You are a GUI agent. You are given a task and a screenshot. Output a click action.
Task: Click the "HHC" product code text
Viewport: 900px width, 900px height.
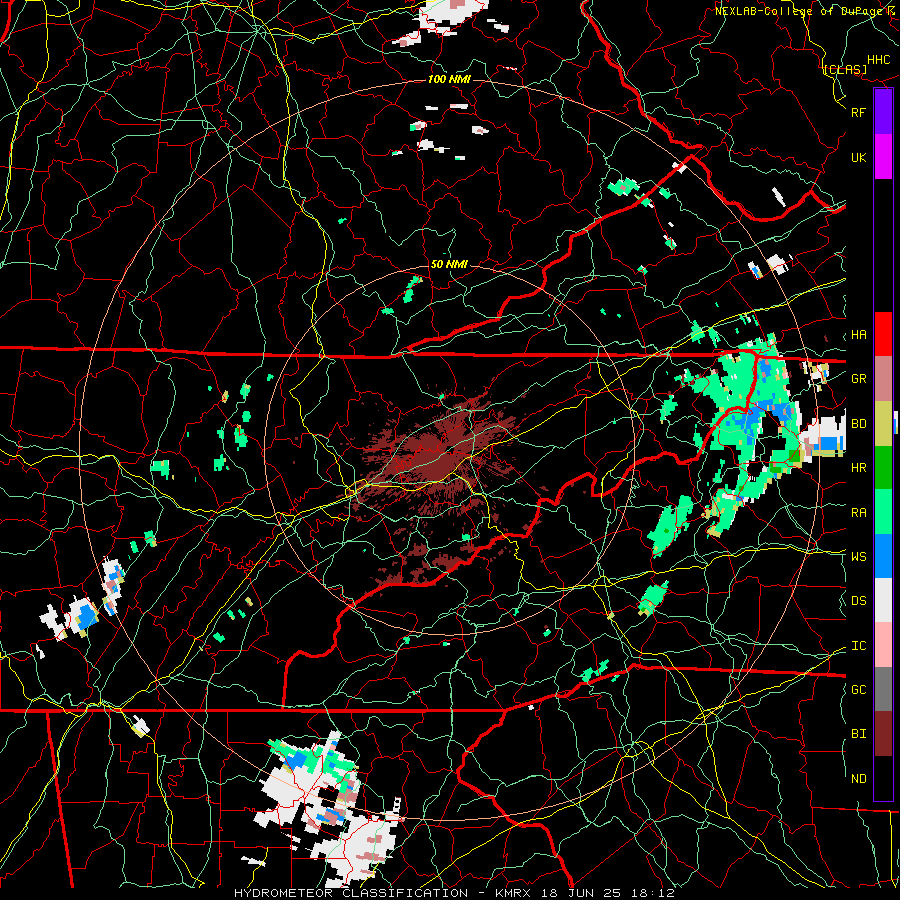coord(879,60)
